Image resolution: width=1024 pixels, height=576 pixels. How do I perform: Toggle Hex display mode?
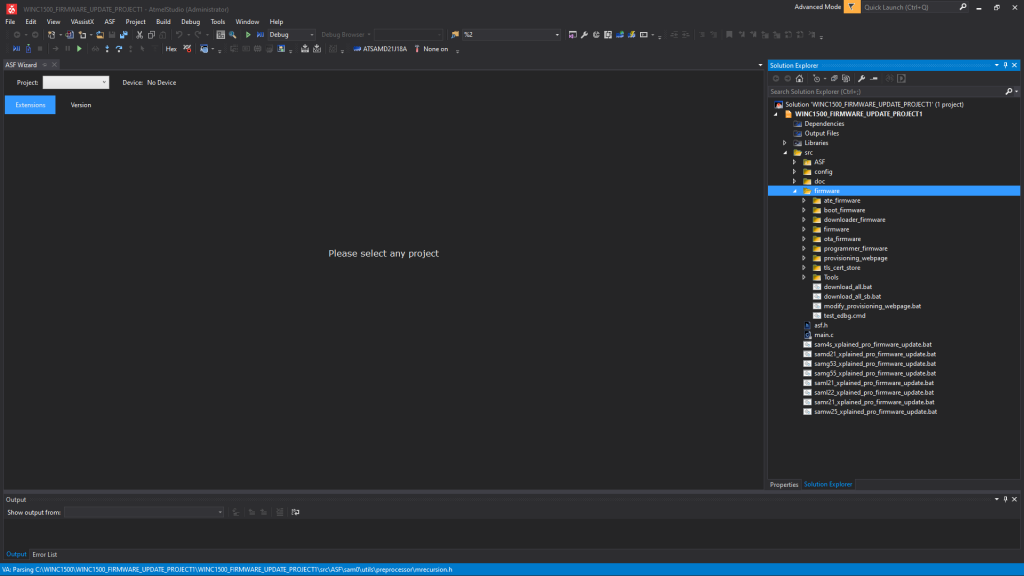(x=171, y=49)
